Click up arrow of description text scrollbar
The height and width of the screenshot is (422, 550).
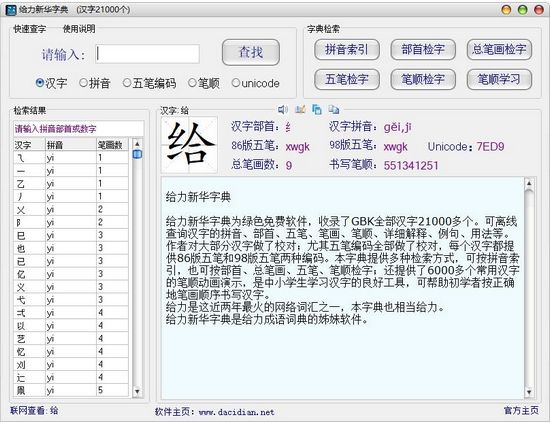[529, 183]
